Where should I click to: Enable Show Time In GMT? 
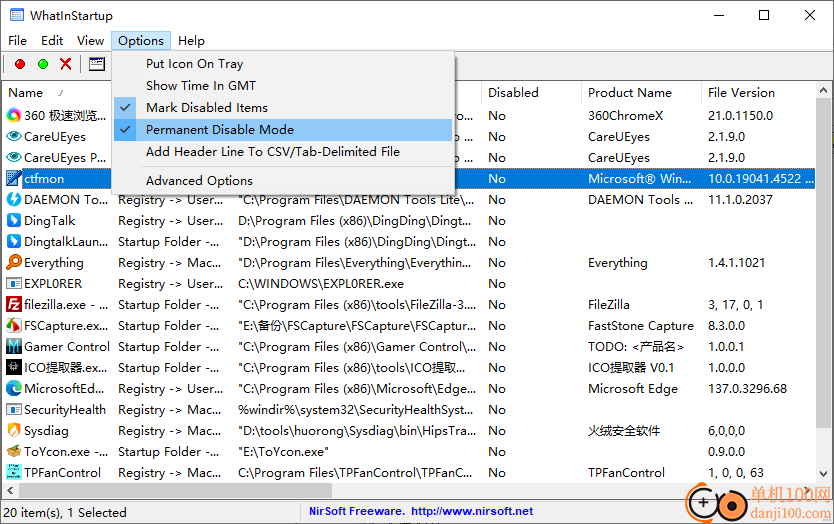(283, 86)
